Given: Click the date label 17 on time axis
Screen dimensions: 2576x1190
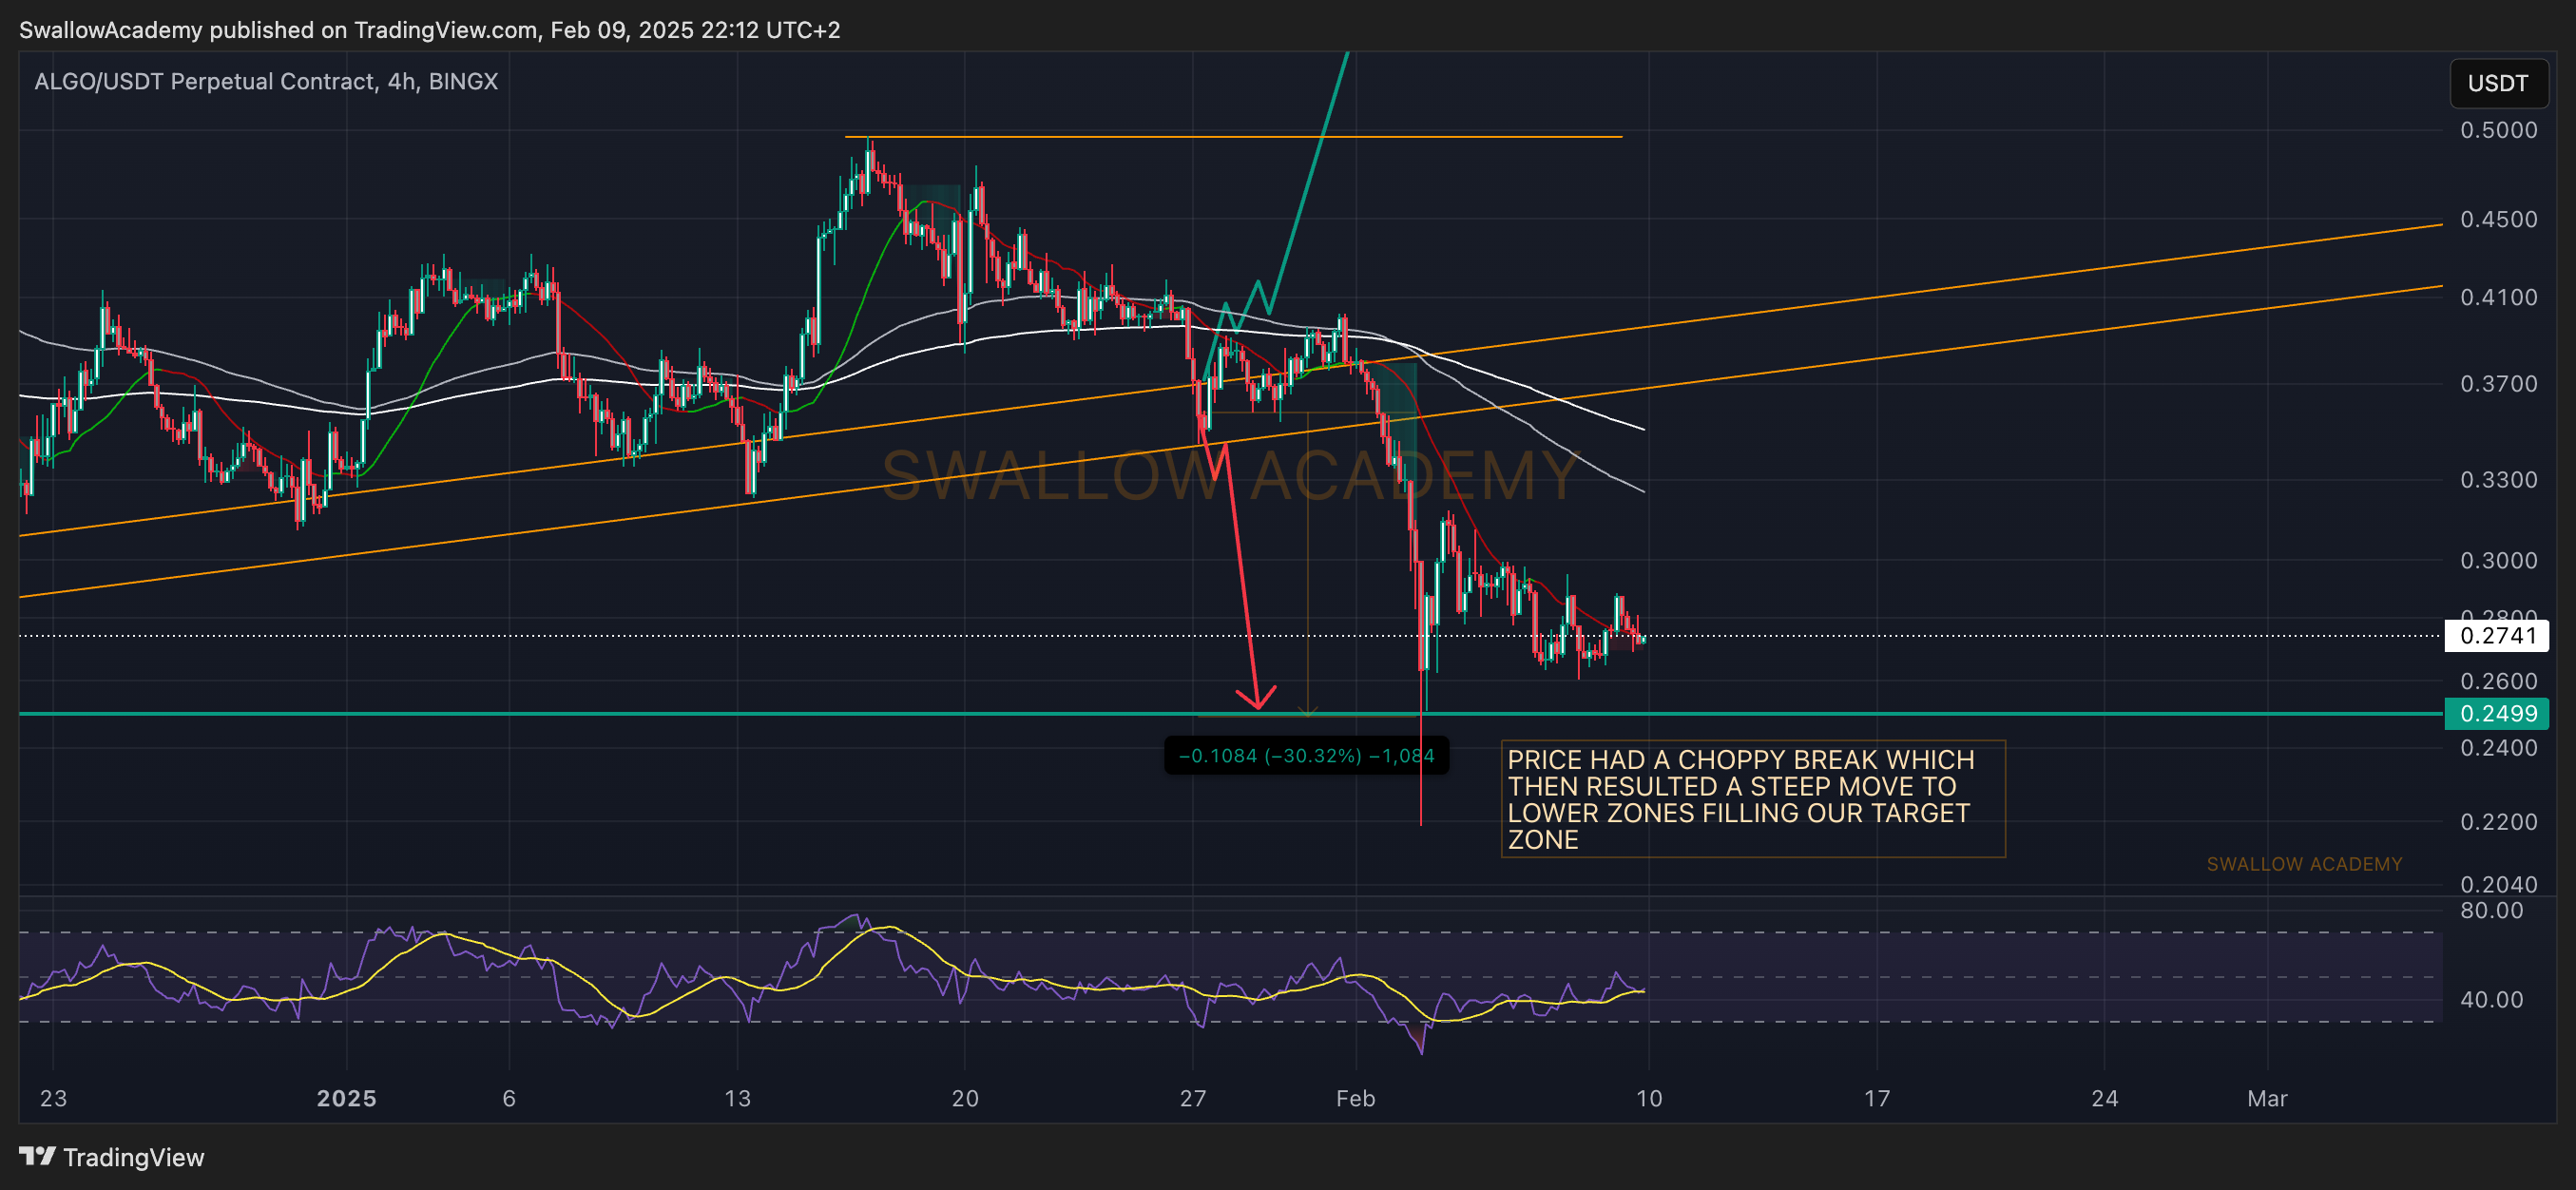Looking at the screenshot, I should [x=1877, y=1098].
